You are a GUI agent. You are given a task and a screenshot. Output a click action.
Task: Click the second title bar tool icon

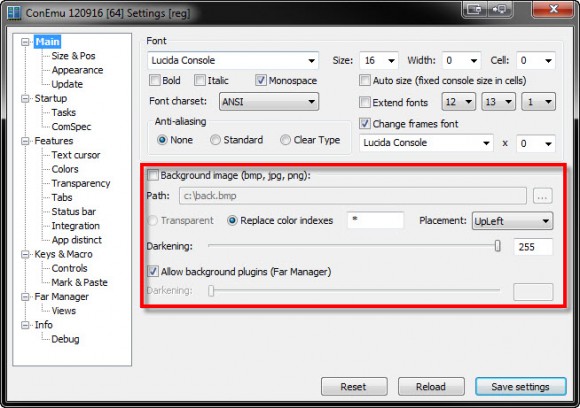499,9
